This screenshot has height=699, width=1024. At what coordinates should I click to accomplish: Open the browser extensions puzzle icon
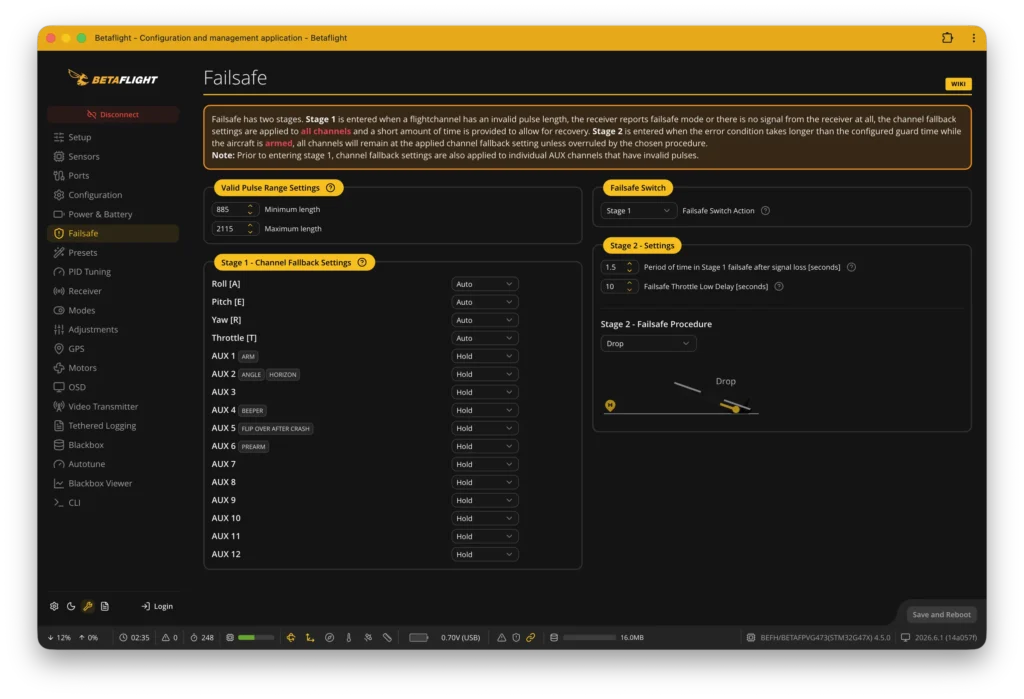(947, 38)
